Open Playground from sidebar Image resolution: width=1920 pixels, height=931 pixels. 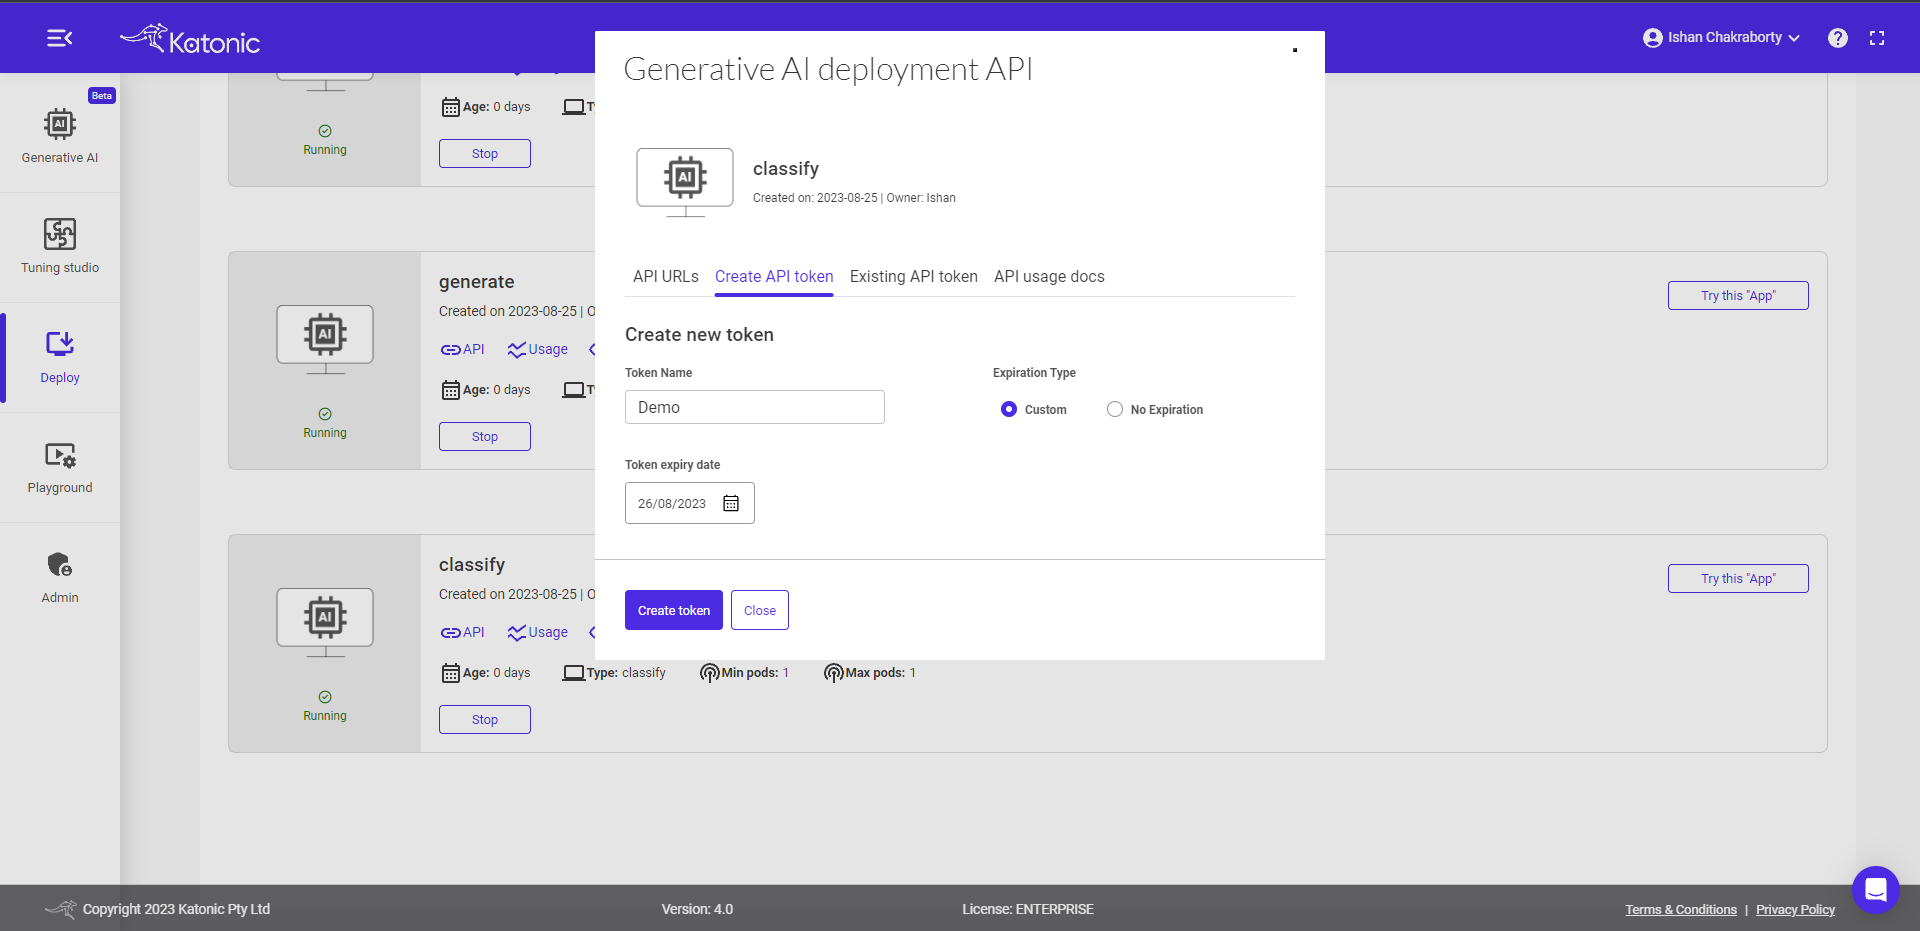[x=60, y=467]
